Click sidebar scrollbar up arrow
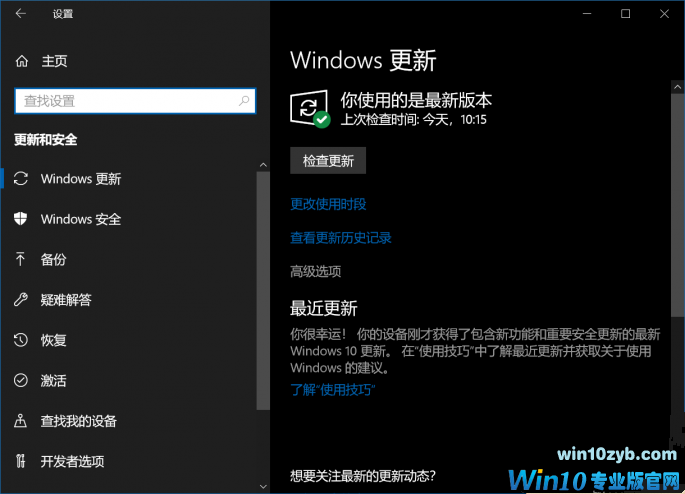The image size is (685, 494). 263,165
